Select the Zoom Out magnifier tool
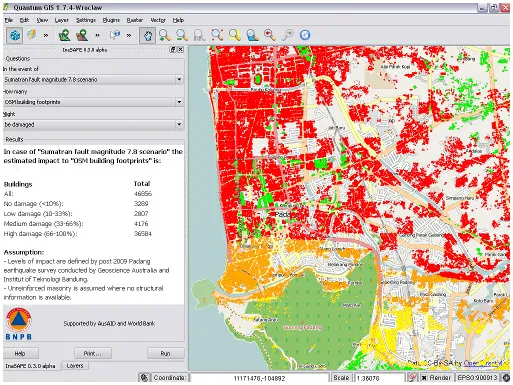 pyautogui.click(x=182, y=35)
